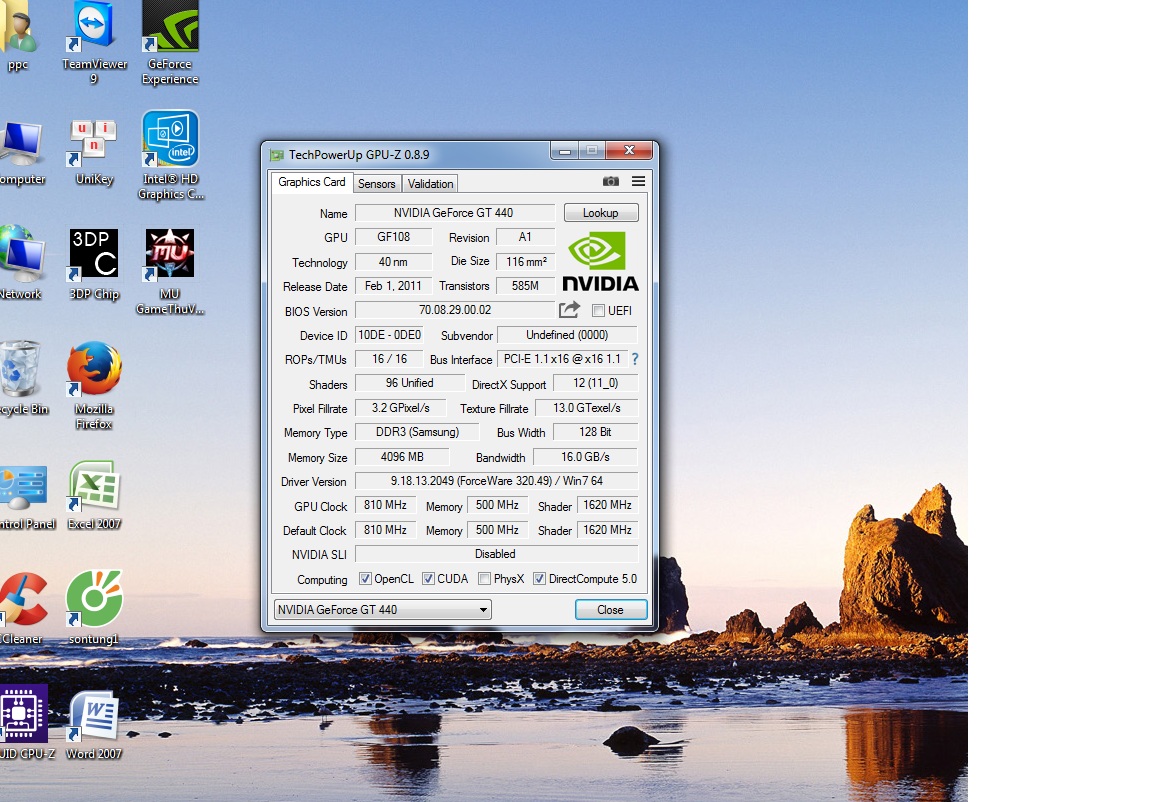Open UniKey desktop shortcut
The image size is (1152, 802).
(x=94, y=153)
